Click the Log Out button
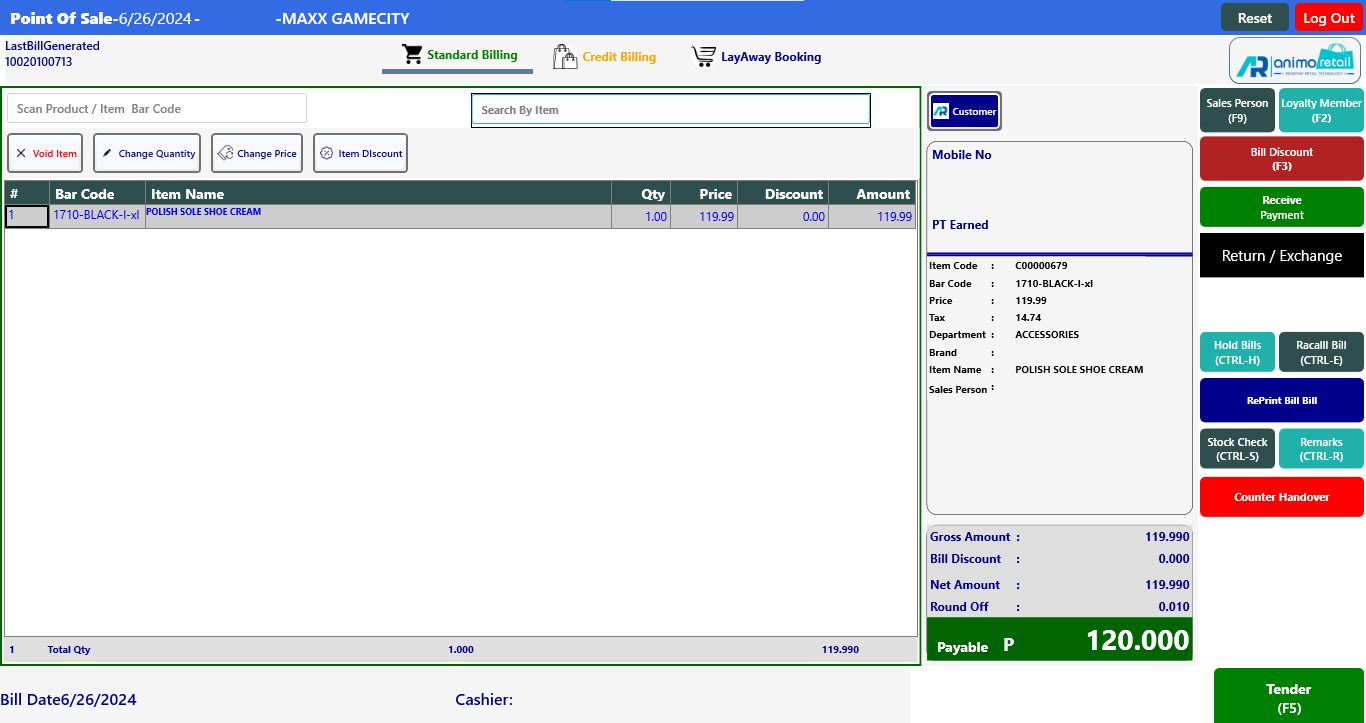1366x723 pixels. click(x=1328, y=18)
